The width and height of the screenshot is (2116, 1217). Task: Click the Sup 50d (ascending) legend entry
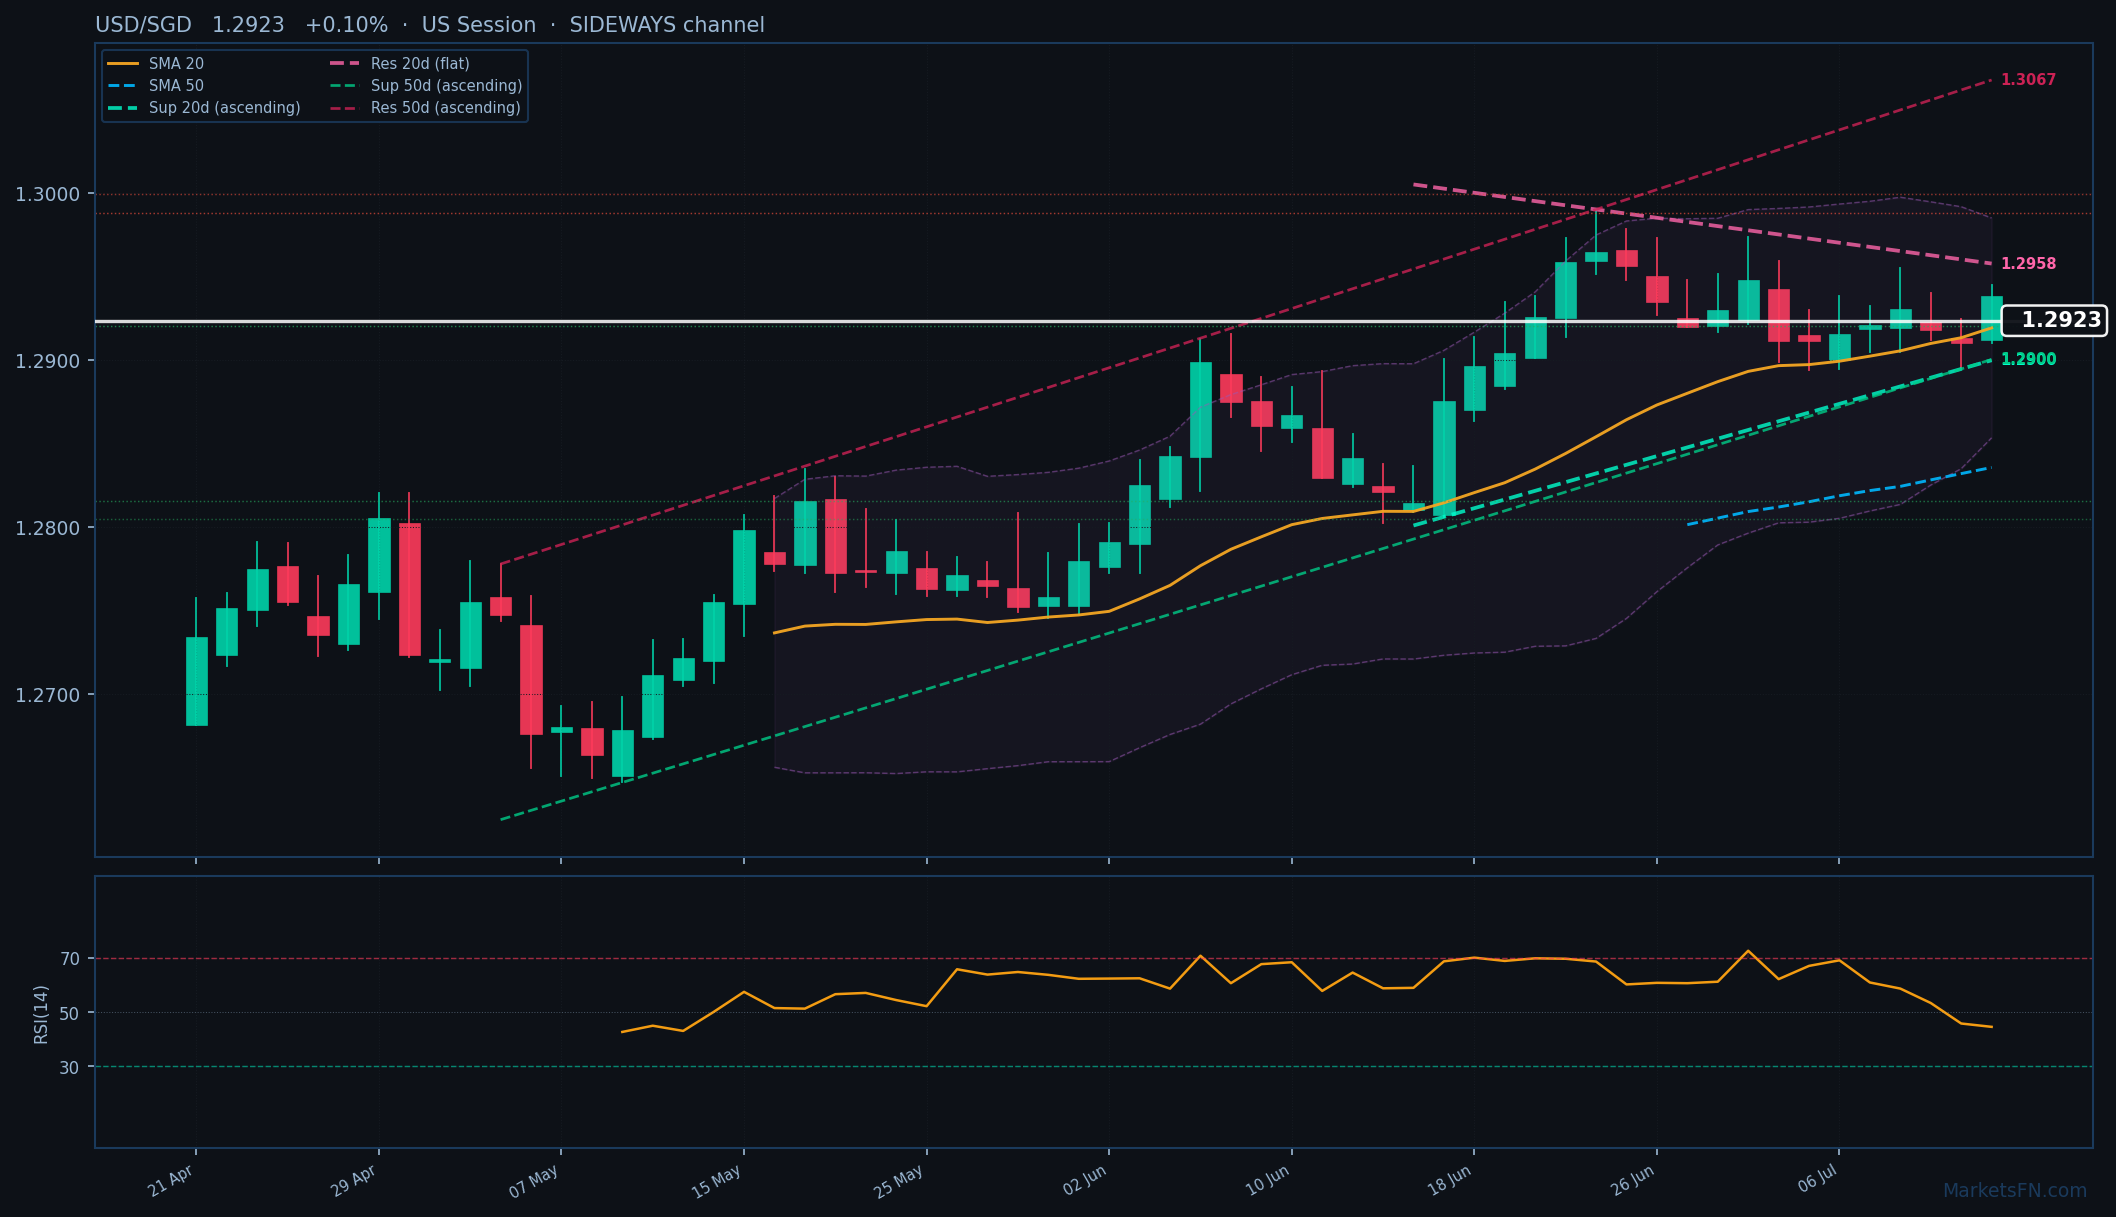pyautogui.click(x=426, y=86)
